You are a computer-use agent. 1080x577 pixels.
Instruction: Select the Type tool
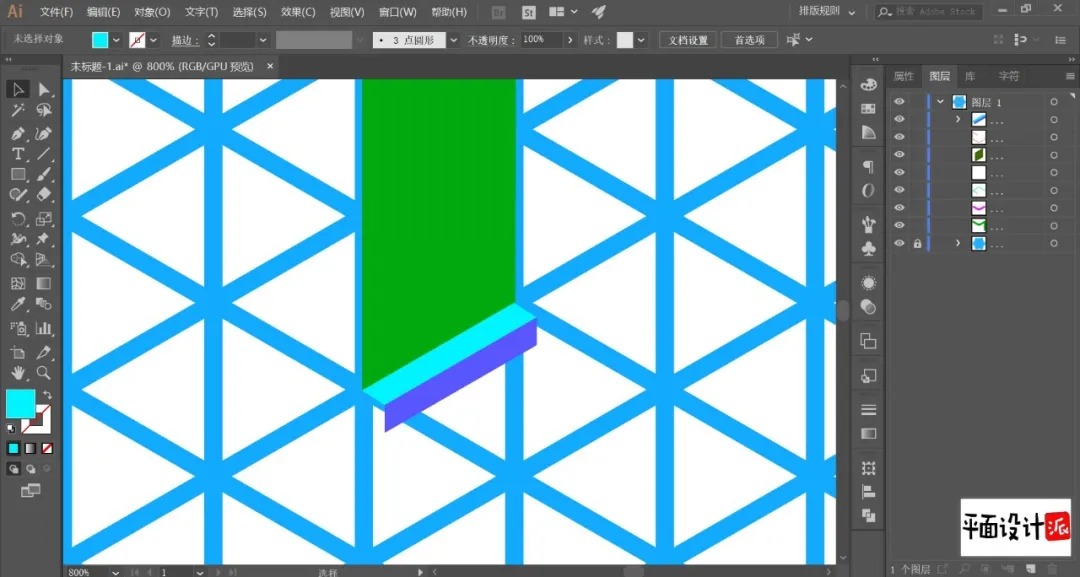pyautogui.click(x=18, y=154)
